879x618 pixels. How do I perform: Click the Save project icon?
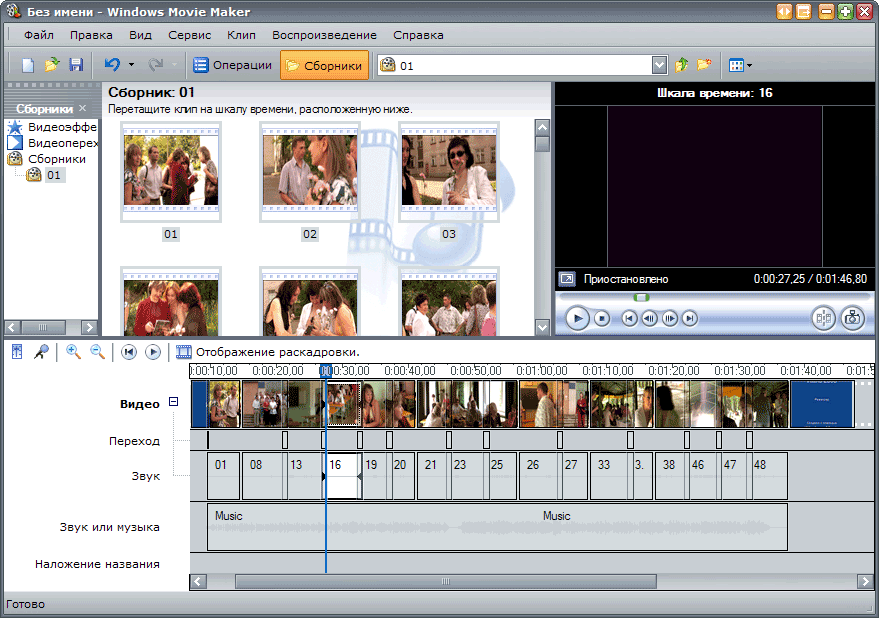point(76,65)
